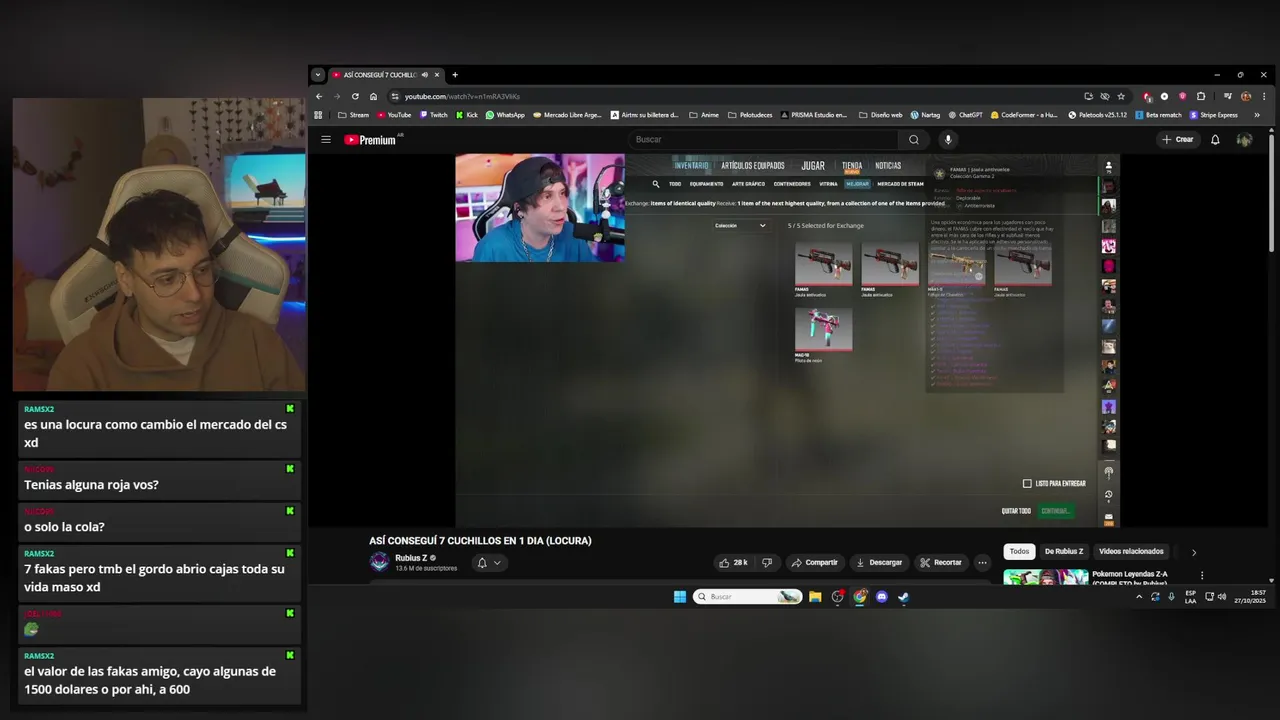Open the YouTube guide hamburger menu
This screenshot has width=1280, height=720.
326,140
